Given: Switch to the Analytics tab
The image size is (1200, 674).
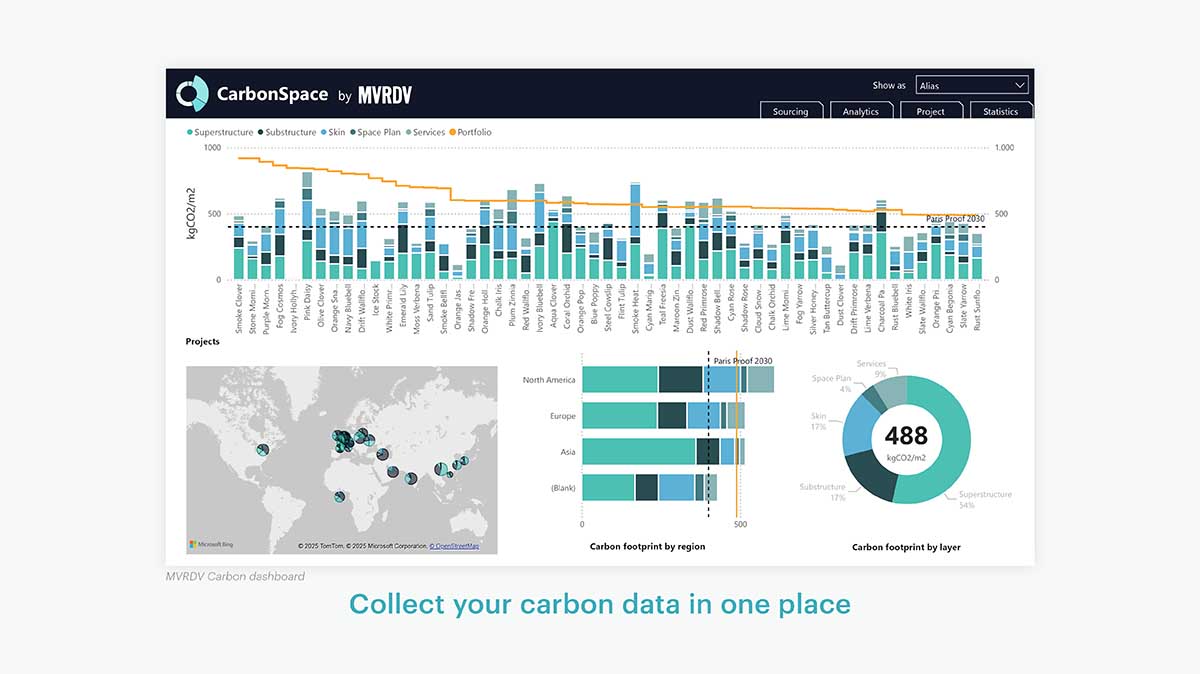Looking at the screenshot, I should 861,111.
